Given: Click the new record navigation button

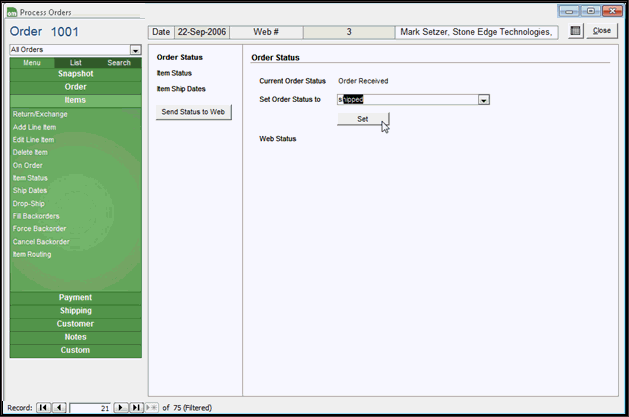Looking at the screenshot, I should point(151,408).
